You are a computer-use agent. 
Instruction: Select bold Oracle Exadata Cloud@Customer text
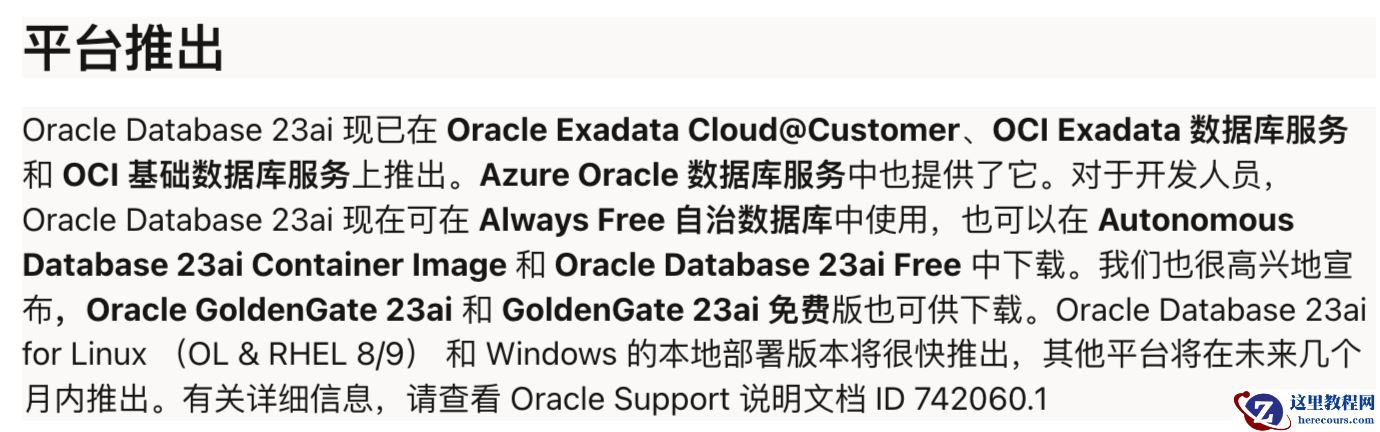(702, 130)
